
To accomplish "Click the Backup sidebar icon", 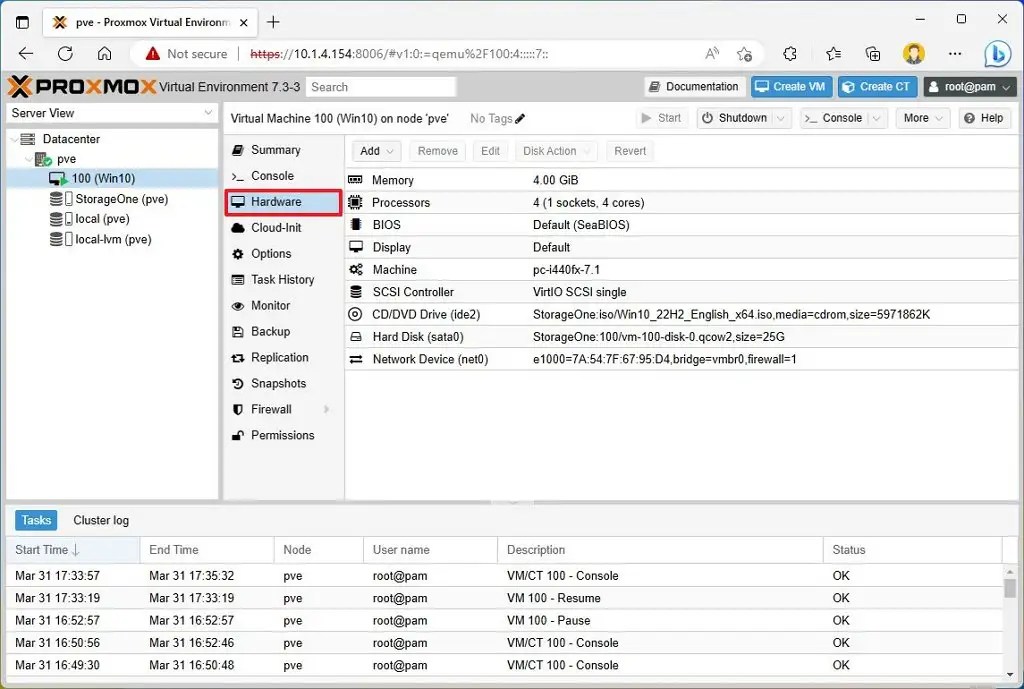I will click(241, 331).
